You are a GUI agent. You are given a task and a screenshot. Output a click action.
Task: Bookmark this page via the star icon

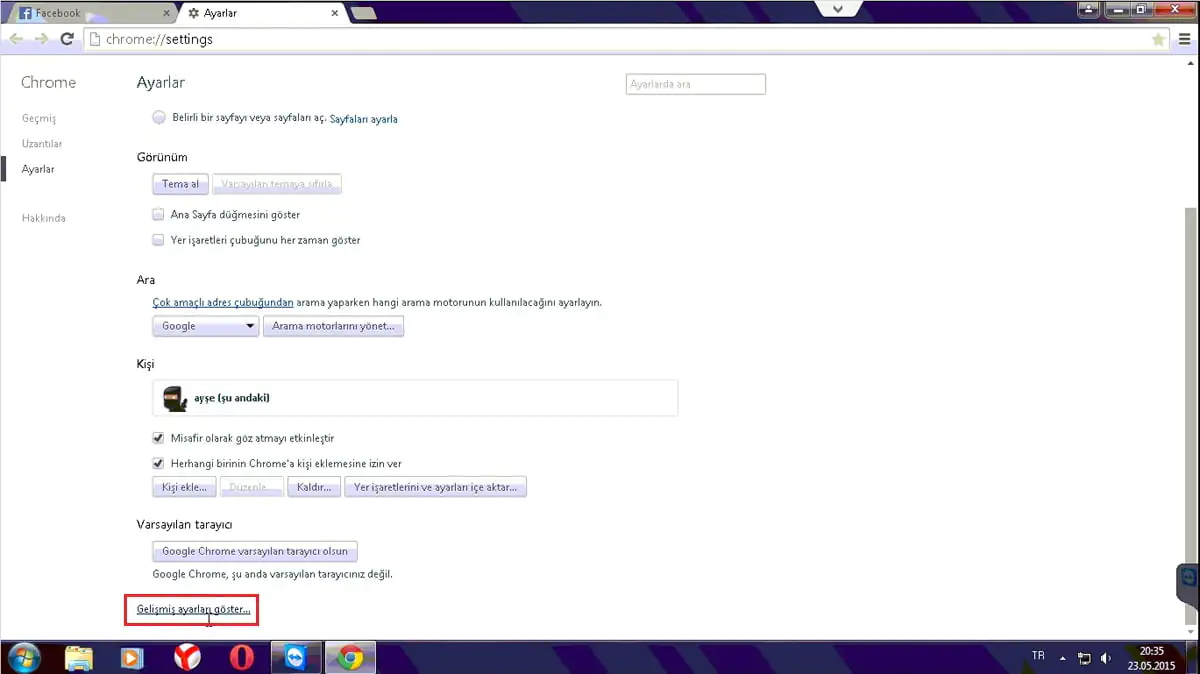(x=1158, y=39)
